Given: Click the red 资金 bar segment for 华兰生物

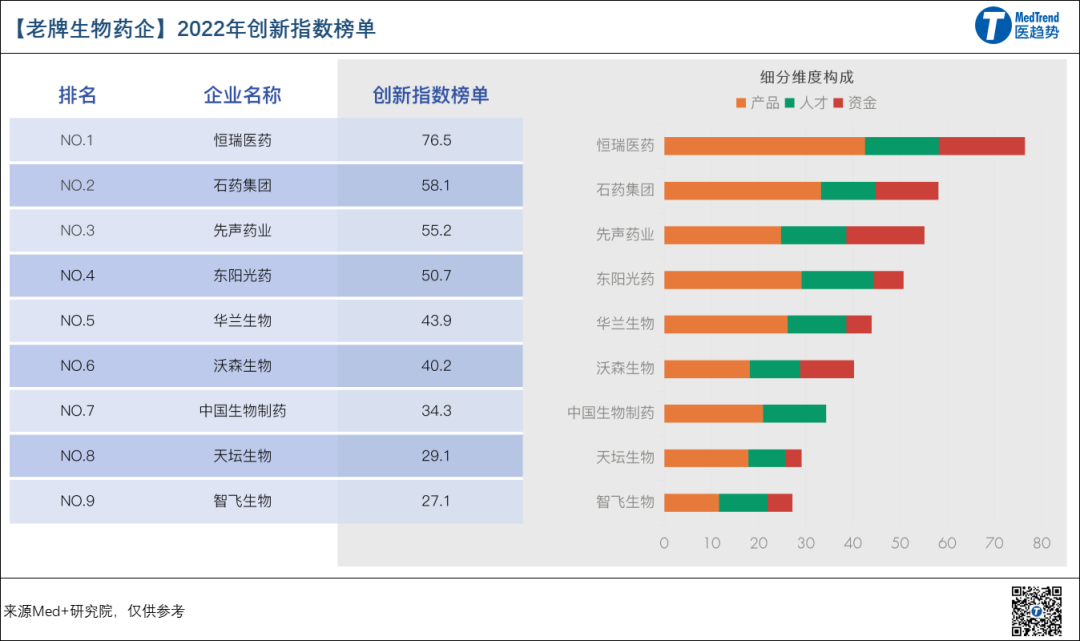Looking at the screenshot, I should pyautogui.click(x=859, y=324).
